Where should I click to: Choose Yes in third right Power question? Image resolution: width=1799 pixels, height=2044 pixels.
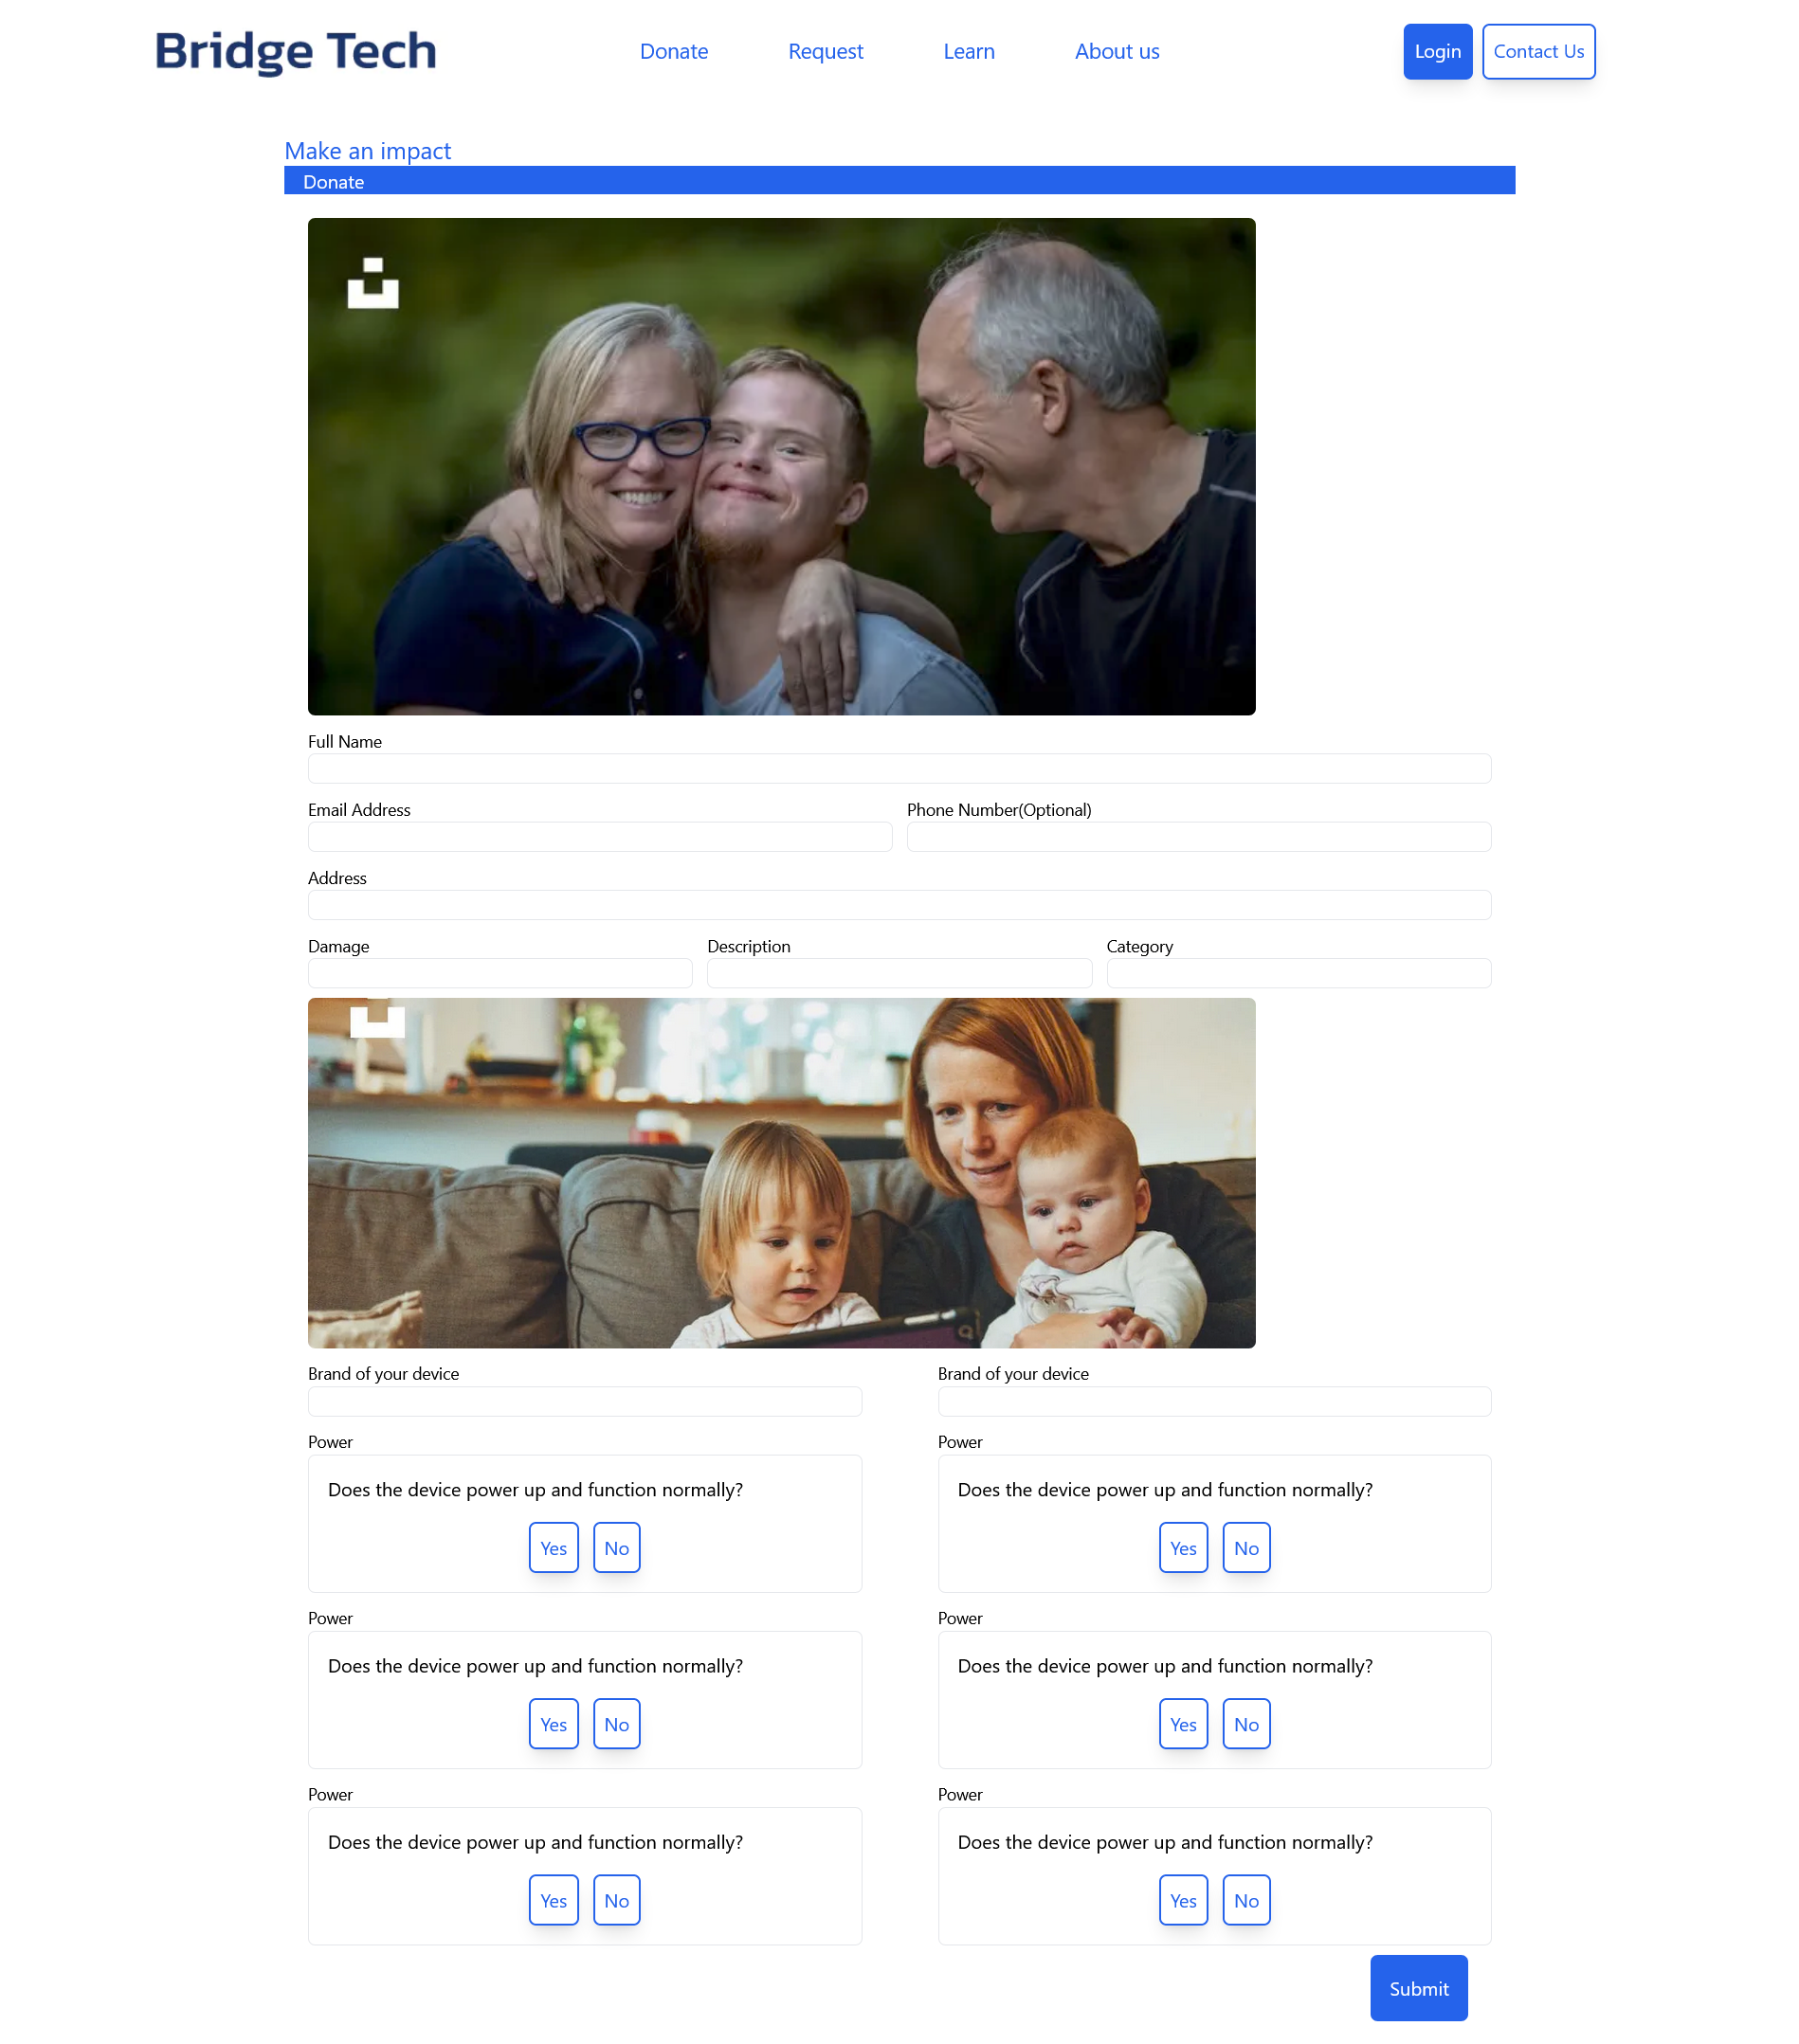tap(1183, 1899)
